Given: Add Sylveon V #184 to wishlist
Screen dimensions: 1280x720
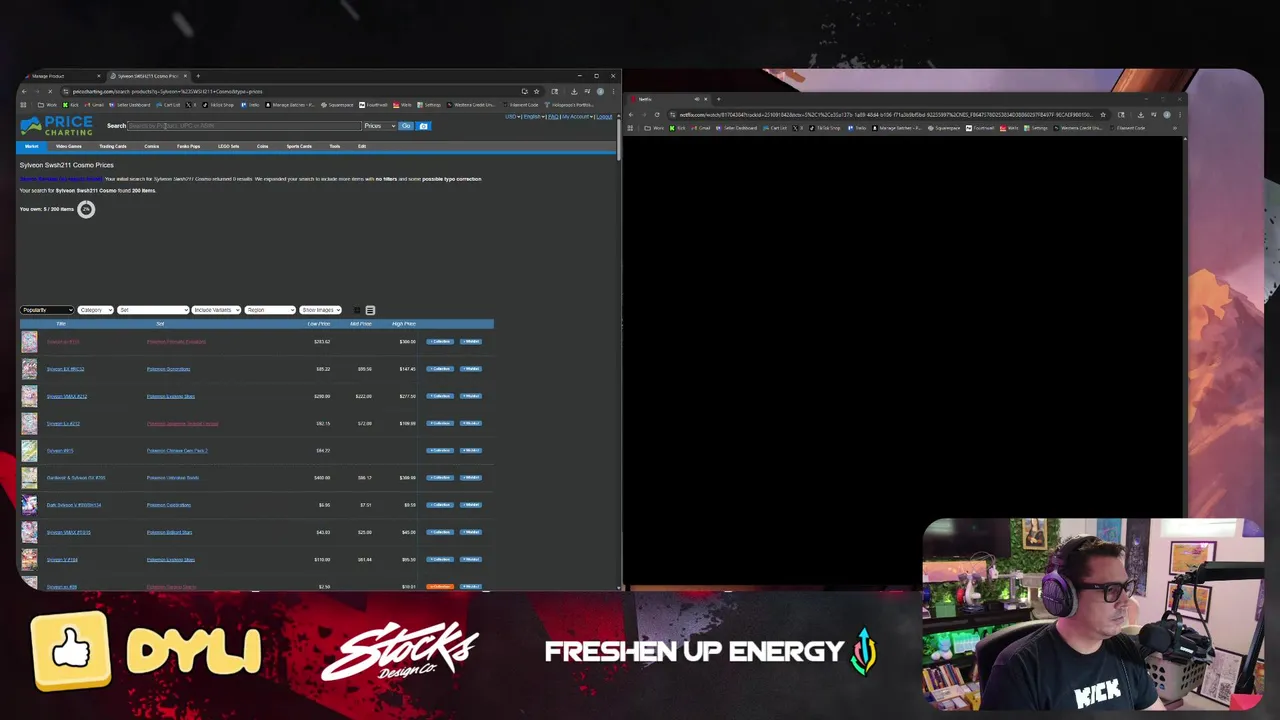Looking at the screenshot, I should click(470, 559).
